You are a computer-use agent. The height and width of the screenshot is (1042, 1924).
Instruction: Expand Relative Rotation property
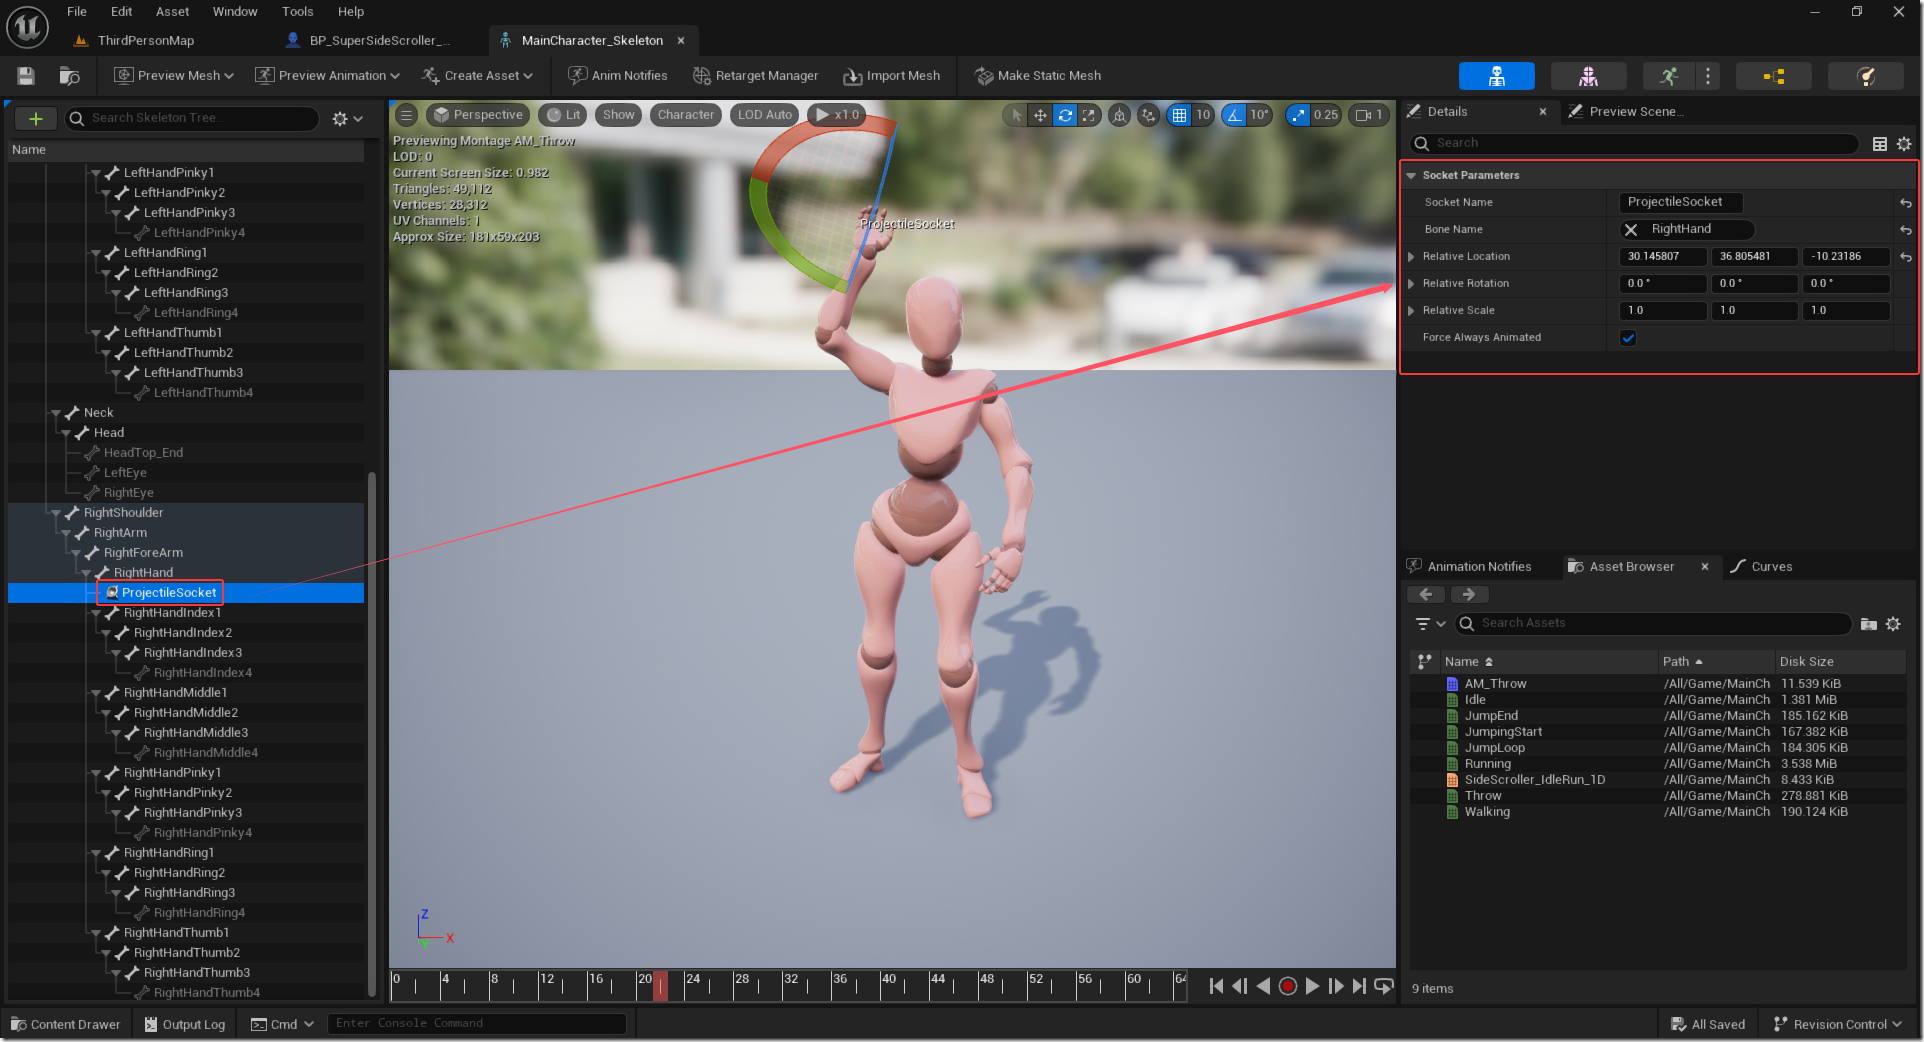click(x=1411, y=284)
